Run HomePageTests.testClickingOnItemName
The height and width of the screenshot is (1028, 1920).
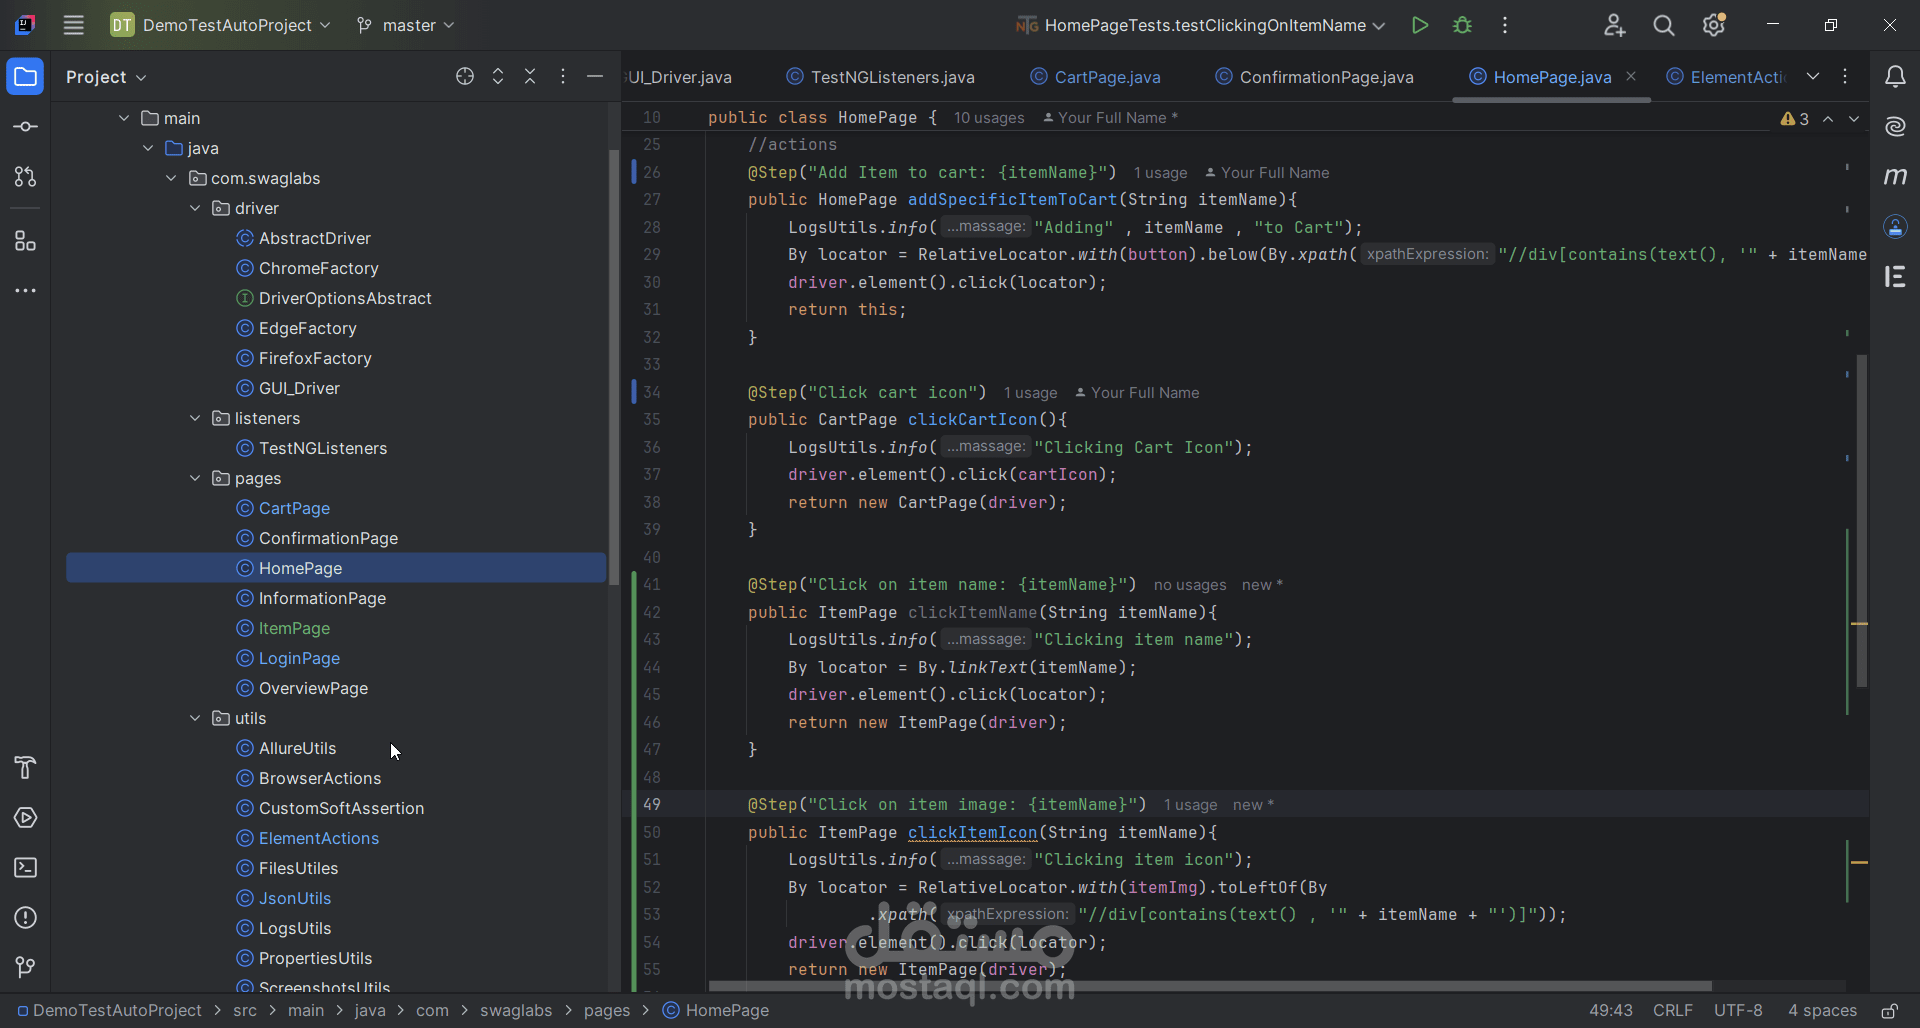(1419, 25)
